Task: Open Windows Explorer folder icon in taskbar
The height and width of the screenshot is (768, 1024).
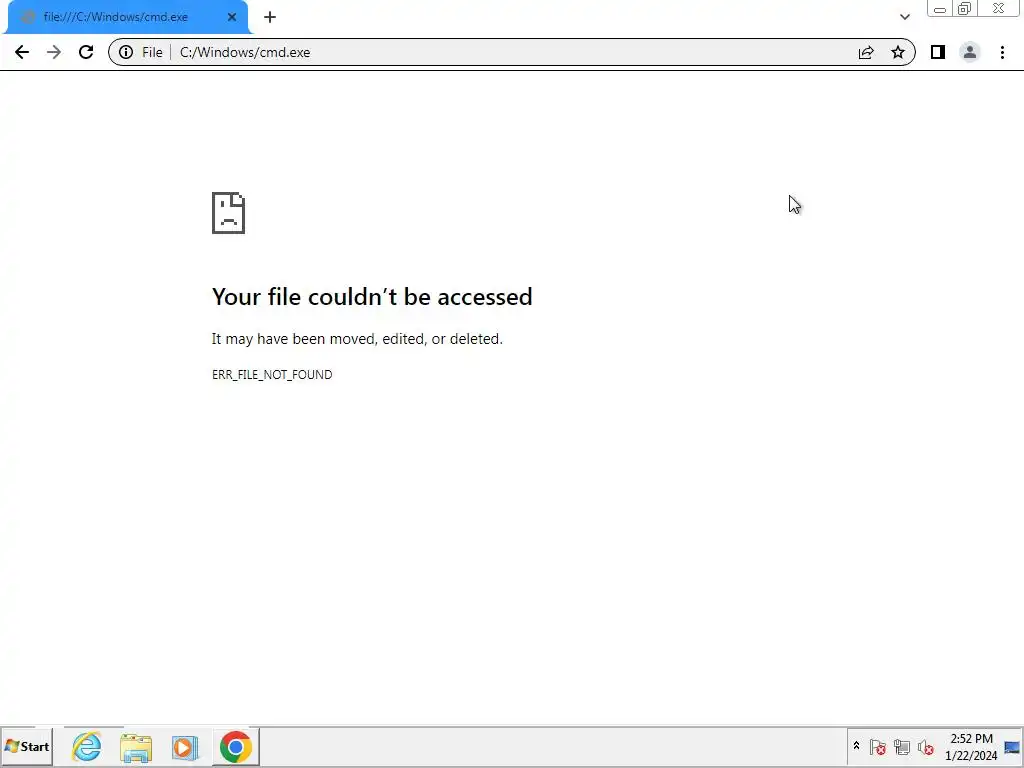Action: (x=136, y=747)
